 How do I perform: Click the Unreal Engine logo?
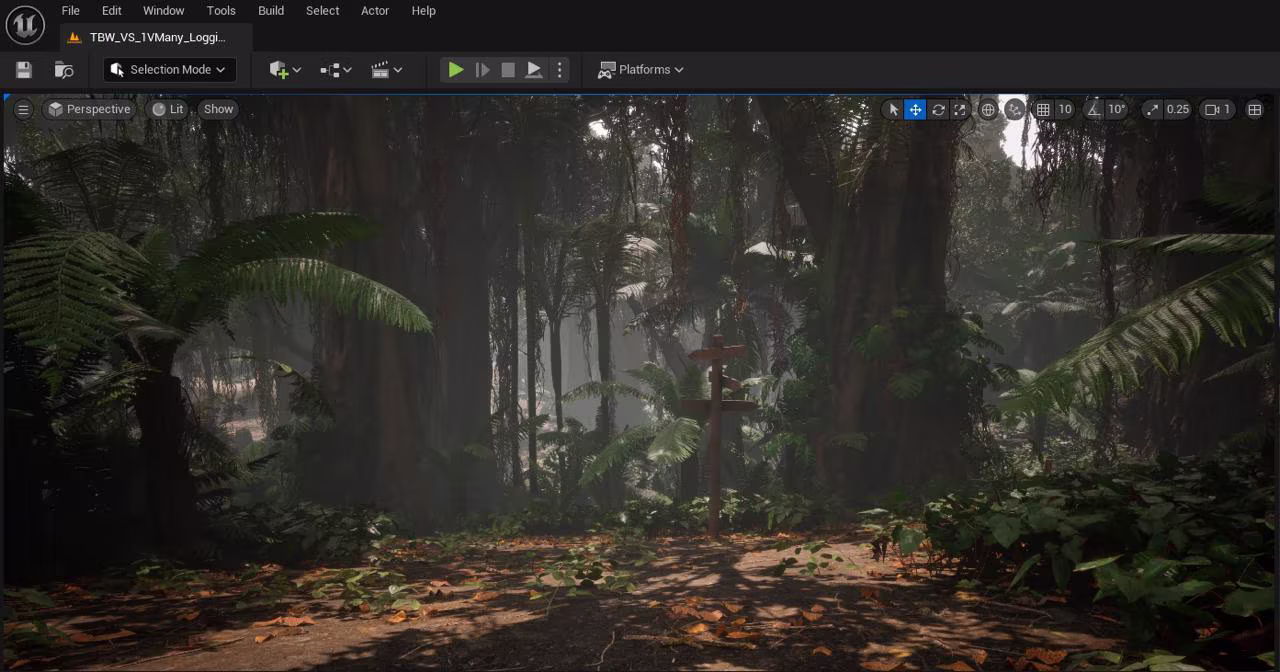[x=25, y=25]
